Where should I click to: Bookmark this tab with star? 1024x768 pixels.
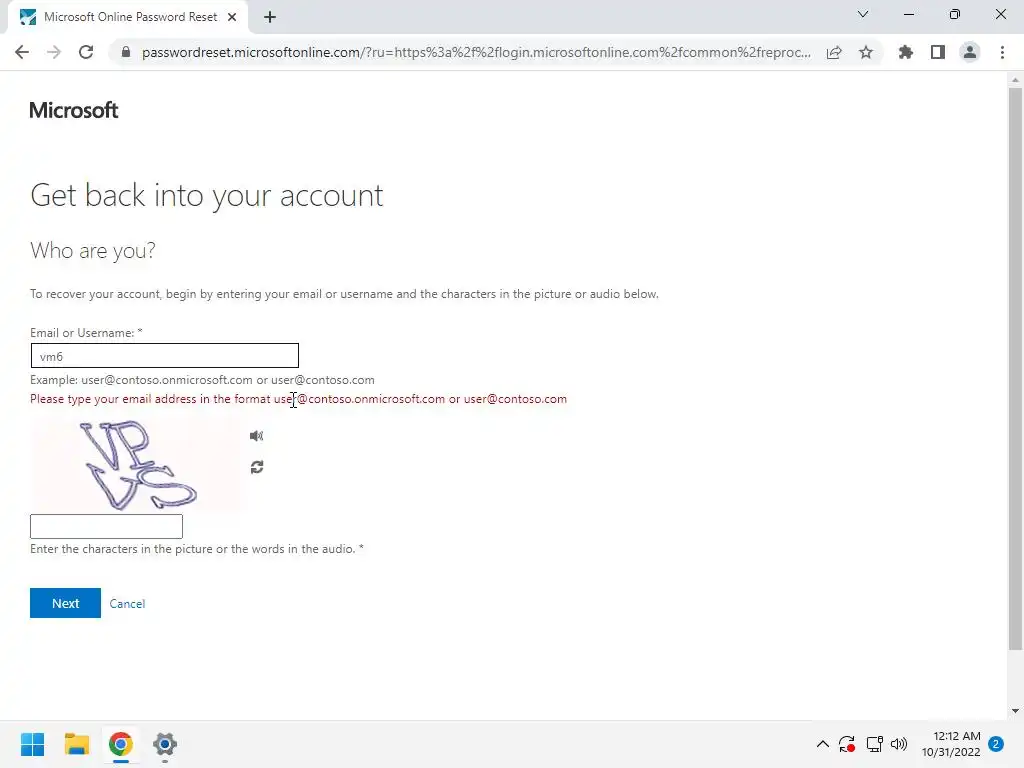866,52
